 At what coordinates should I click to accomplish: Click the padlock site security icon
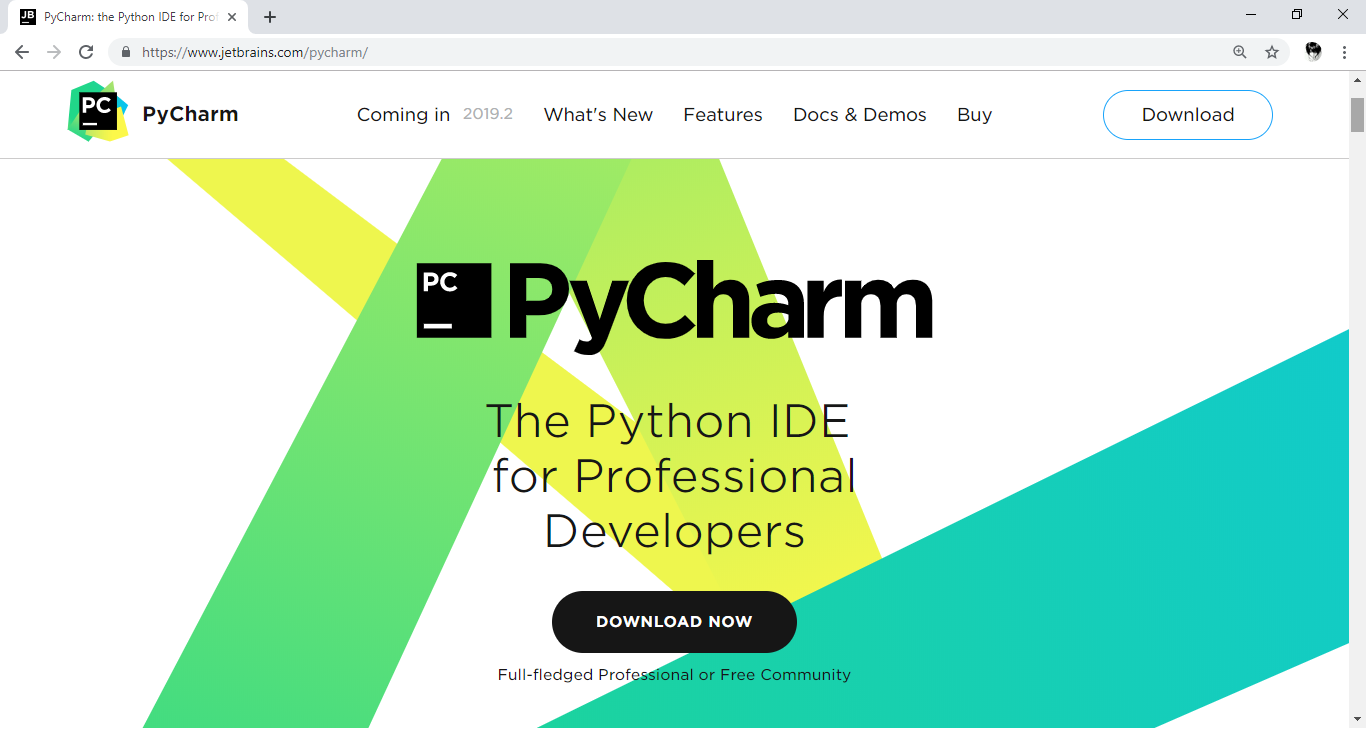point(126,52)
